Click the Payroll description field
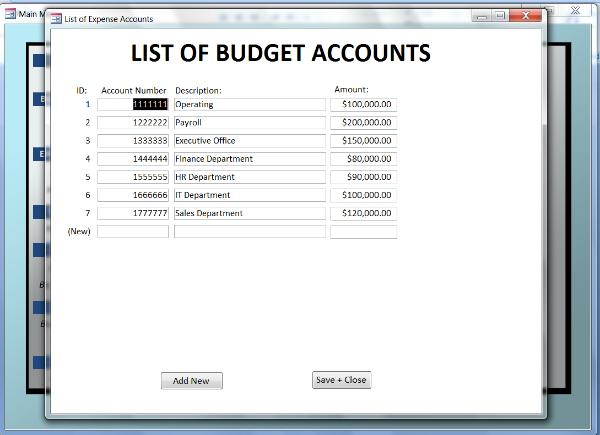This screenshot has height=435, width=600. pyautogui.click(x=249, y=122)
